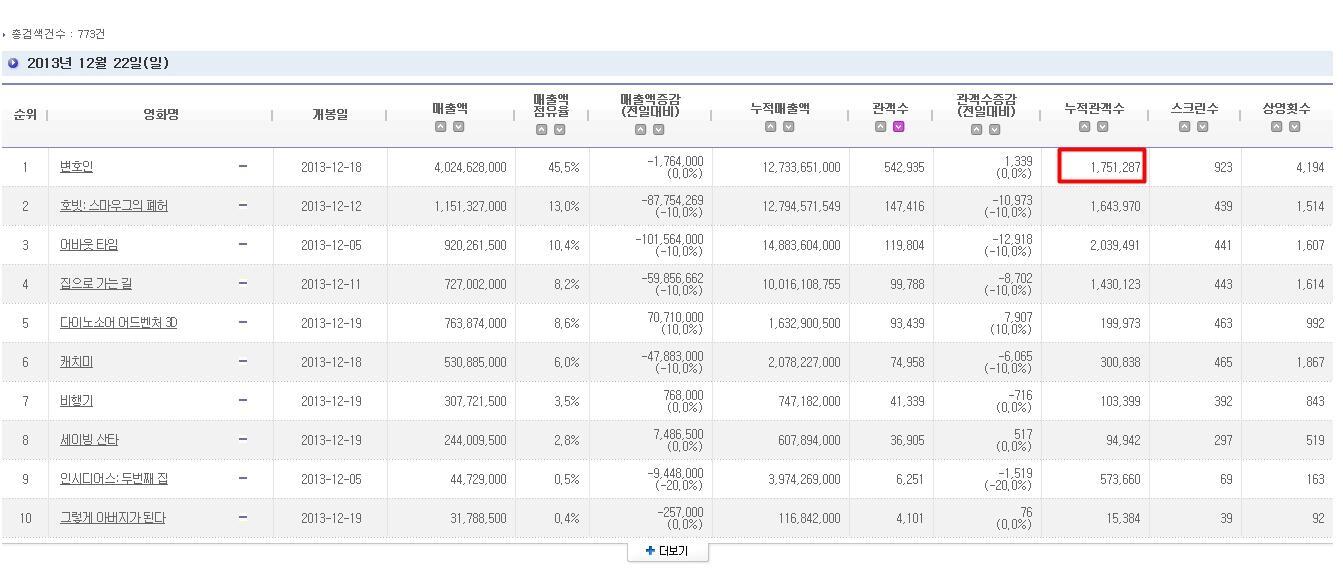Sort 관객수증감 column descending
The image size is (1343, 579).
pyautogui.click(x=995, y=130)
